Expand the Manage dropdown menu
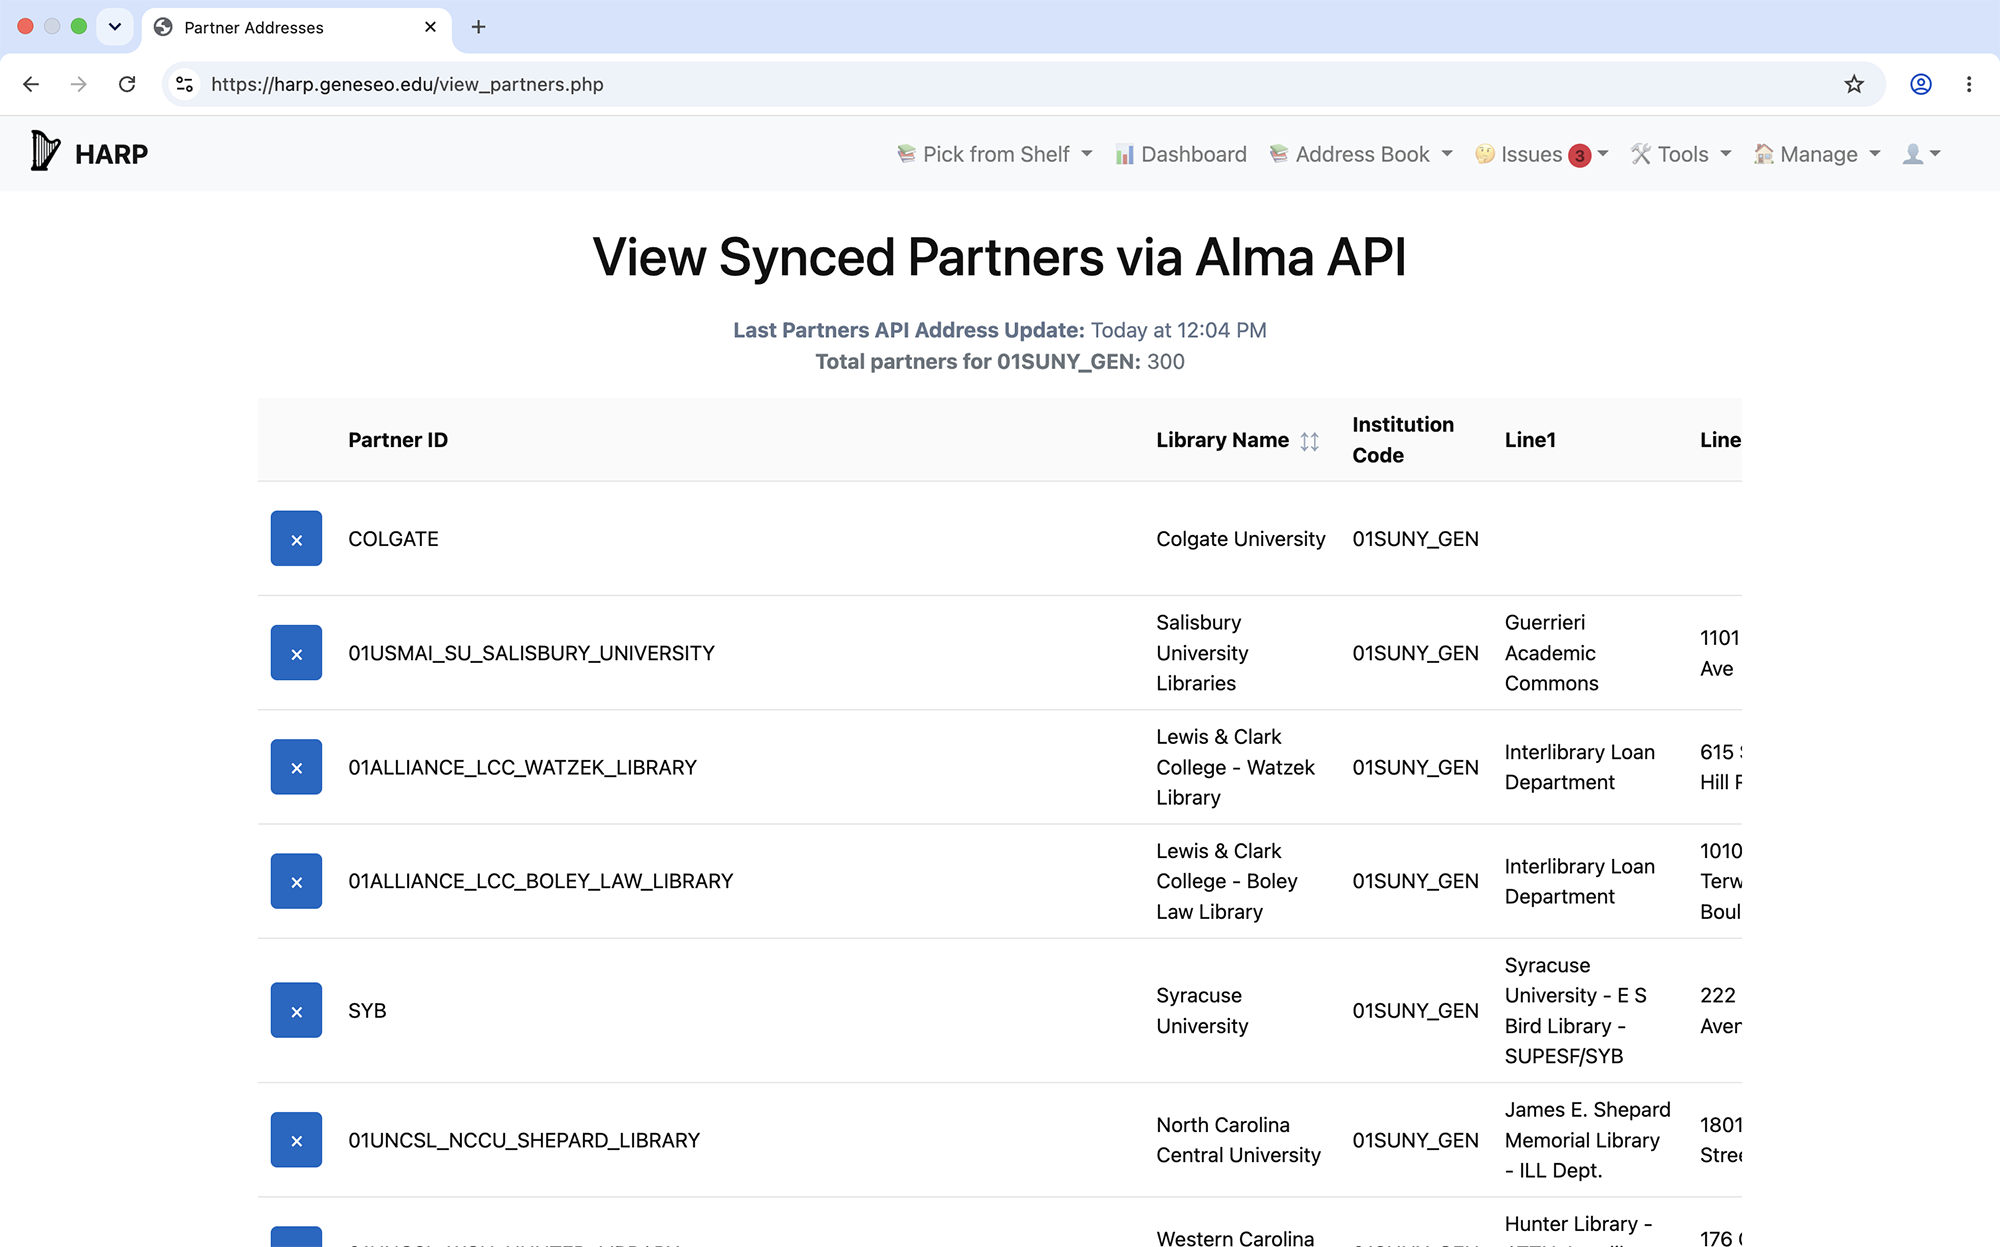The width and height of the screenshot is (2000, 1247). pos(1817,154)
